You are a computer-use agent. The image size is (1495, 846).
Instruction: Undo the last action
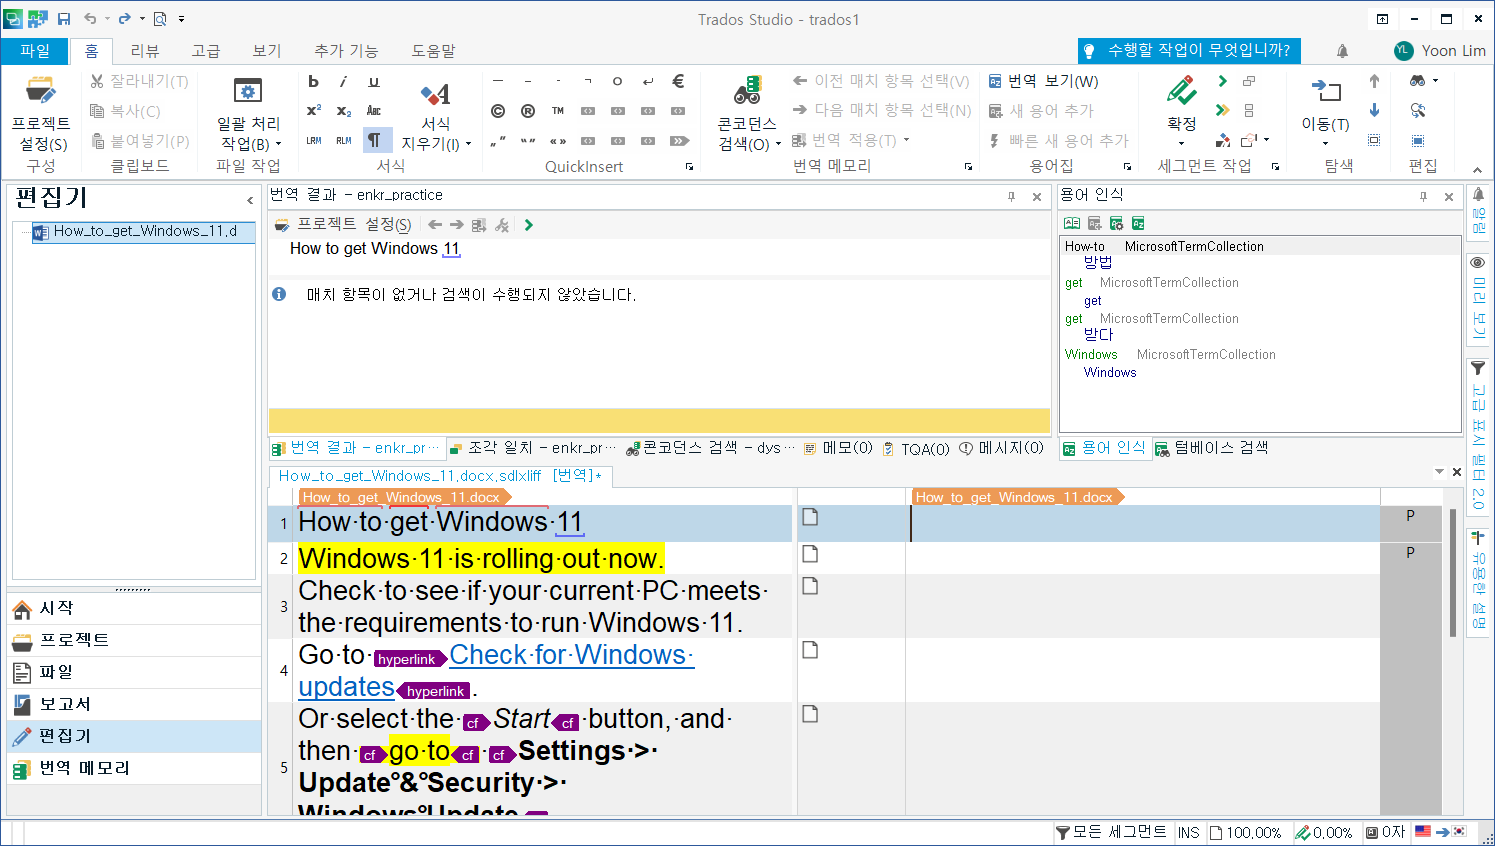click(x=91, y=19)
